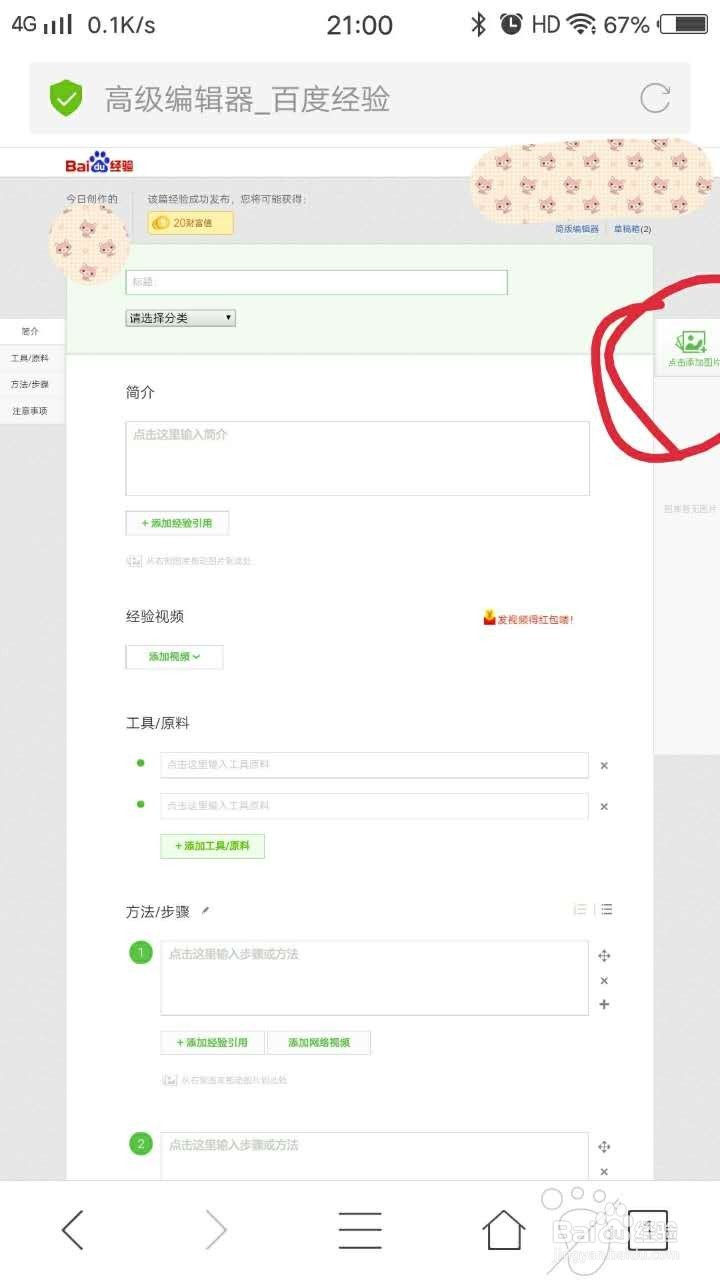
Task: Tap the alarm clock status icon
Action: point(511,25)
